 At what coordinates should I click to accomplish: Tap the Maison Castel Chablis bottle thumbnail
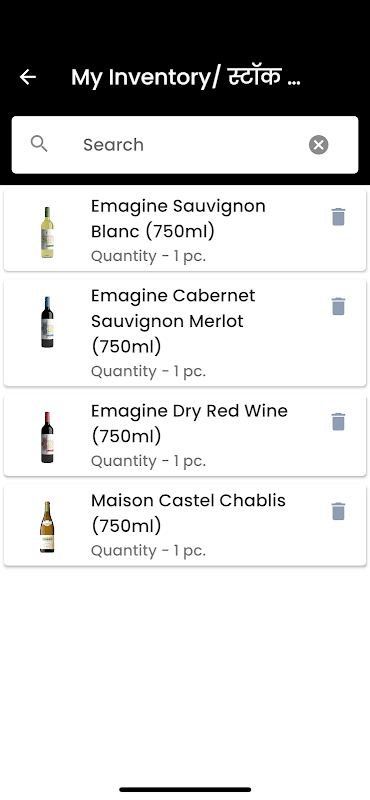(x=47, y=527)
